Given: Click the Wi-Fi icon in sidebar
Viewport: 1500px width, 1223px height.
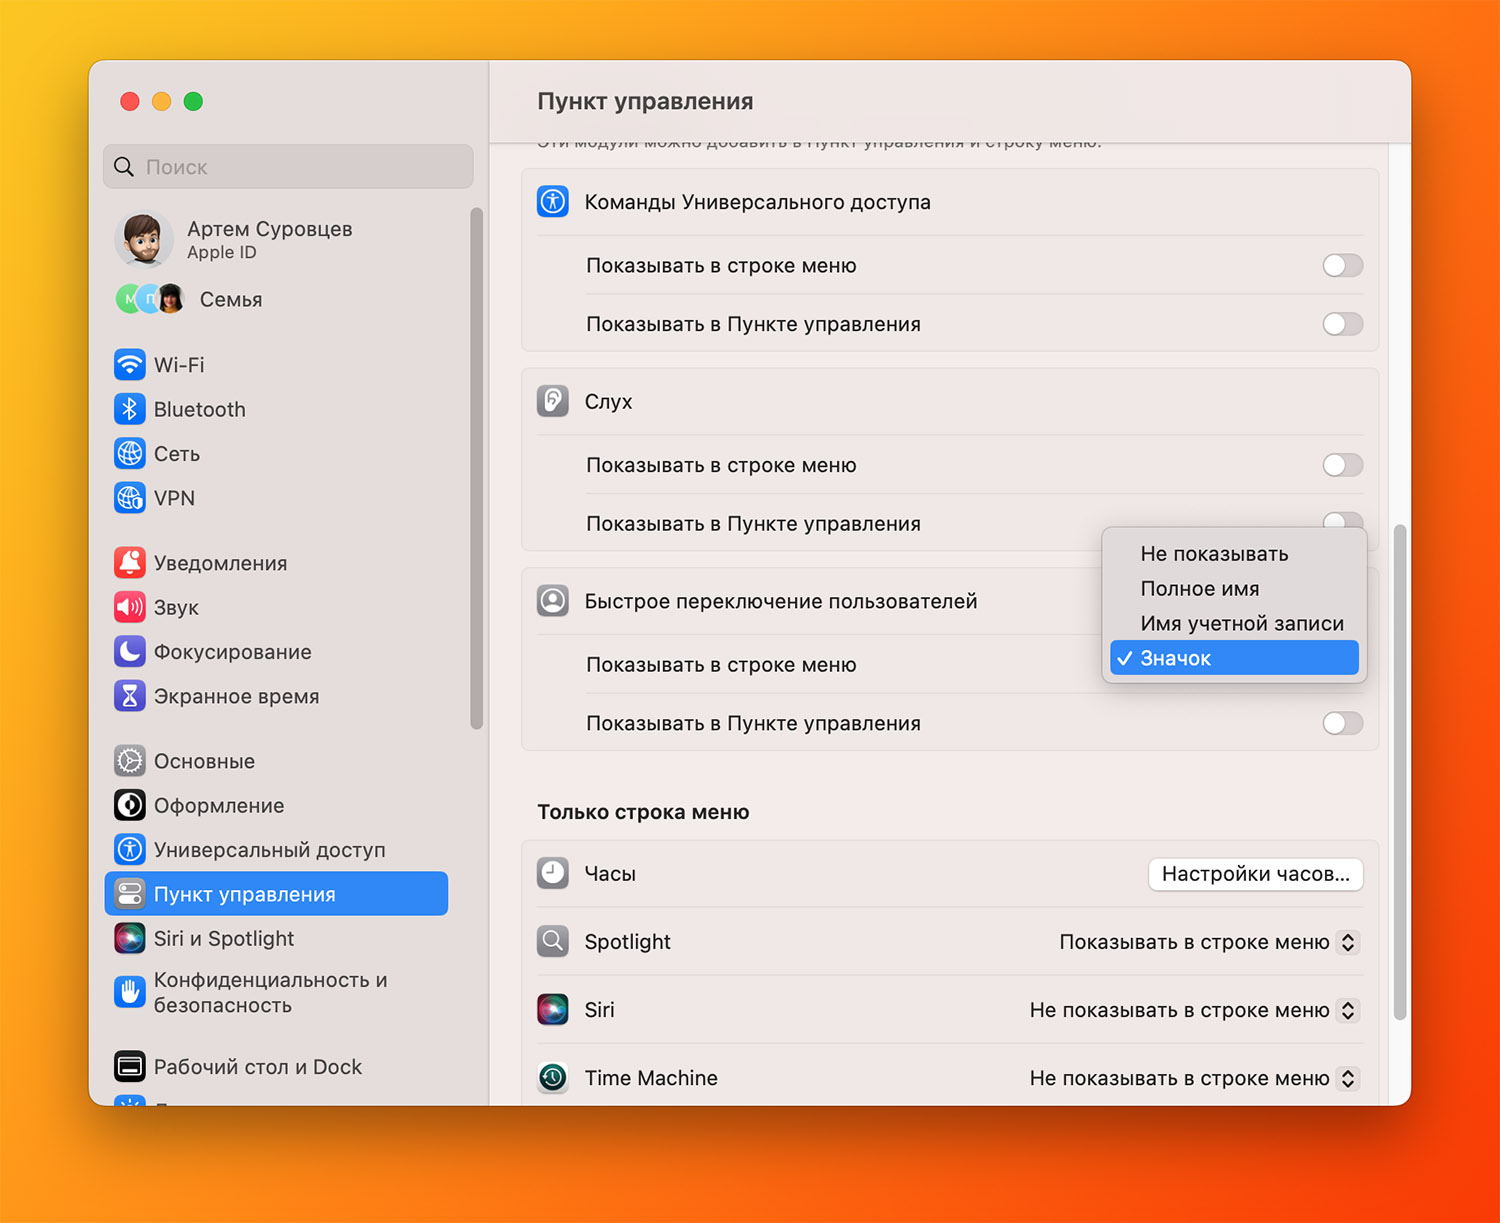Looking at the screenshot, I should tap(130, 365).
